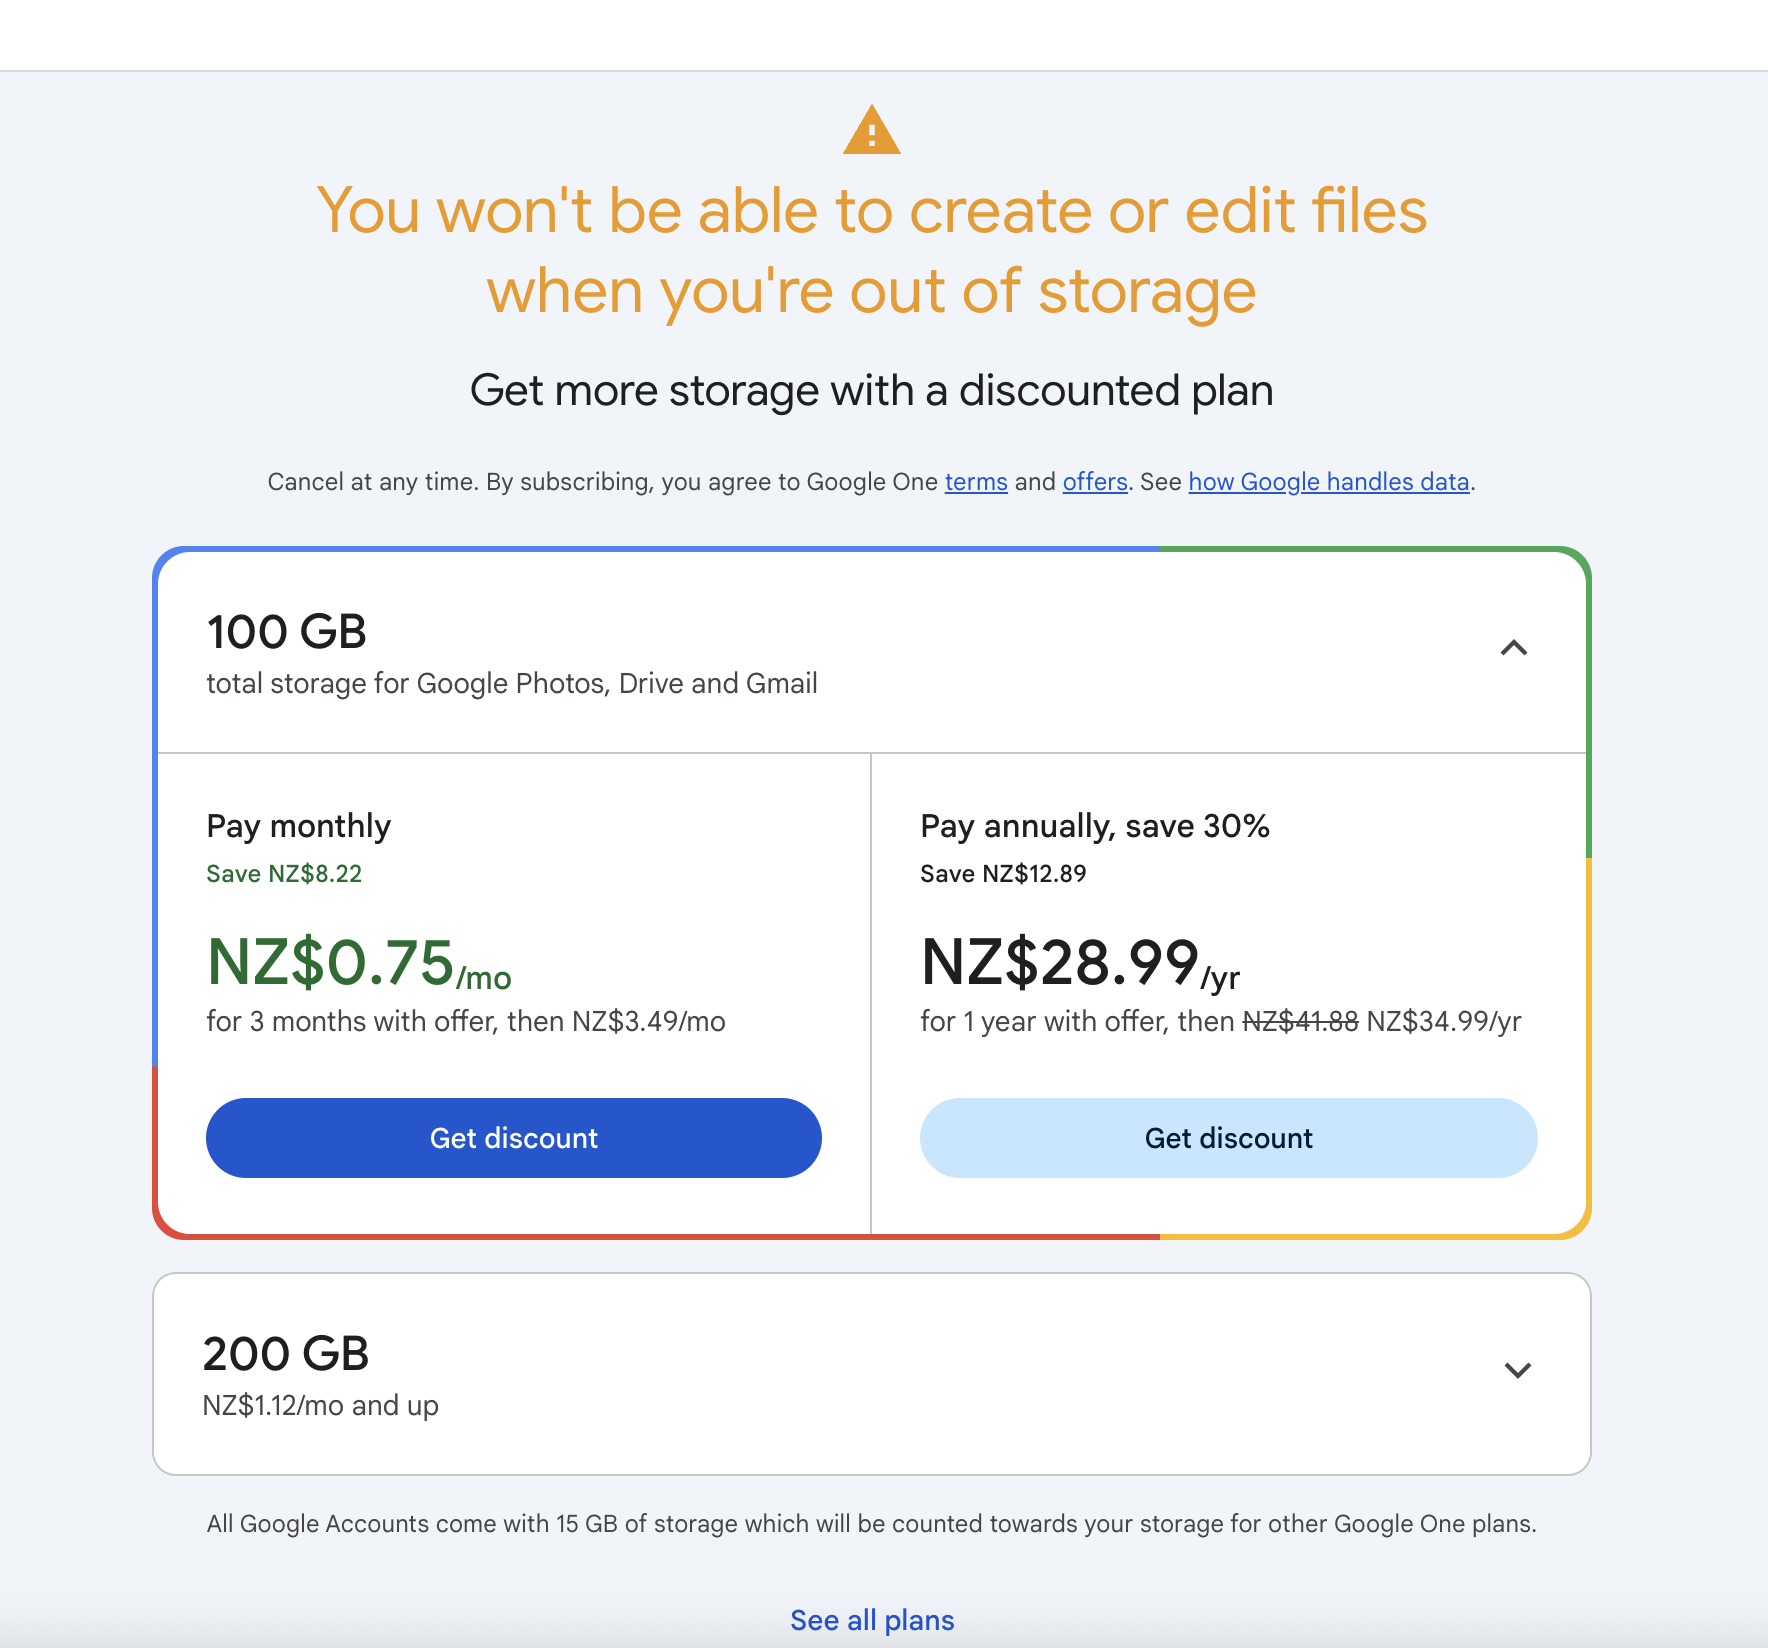Click the NZ$0.75/mo price text
The image size is (1768, 1648).
[x=358, y=963]
